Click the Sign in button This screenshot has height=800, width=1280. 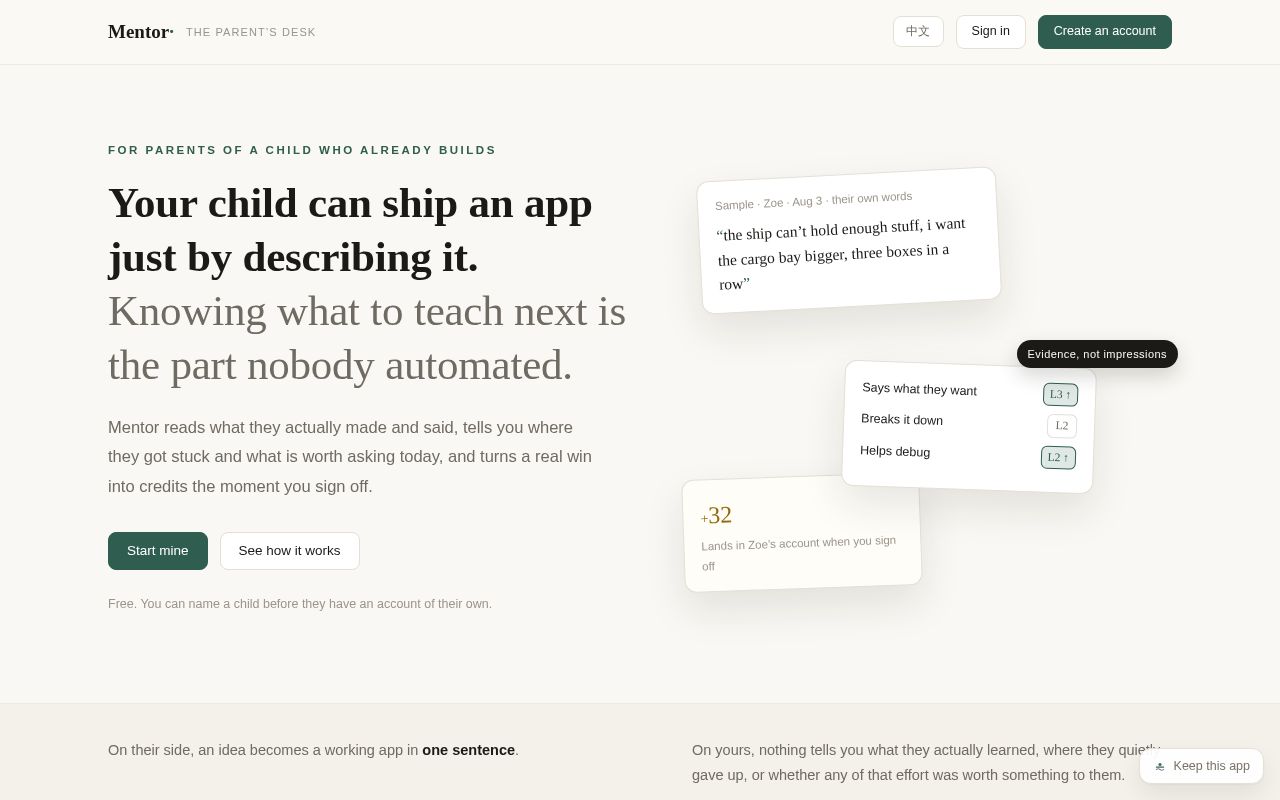click(x=990, y=32)
